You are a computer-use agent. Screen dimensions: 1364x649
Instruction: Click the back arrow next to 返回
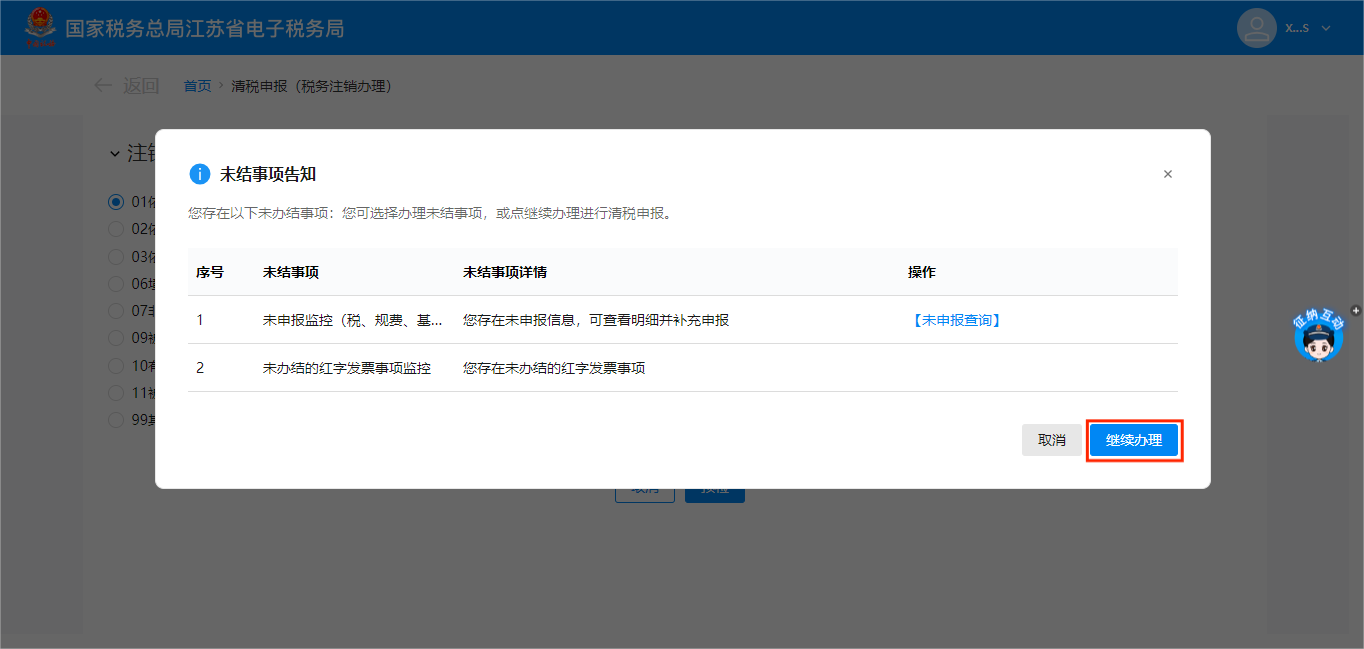click(102, 86)
